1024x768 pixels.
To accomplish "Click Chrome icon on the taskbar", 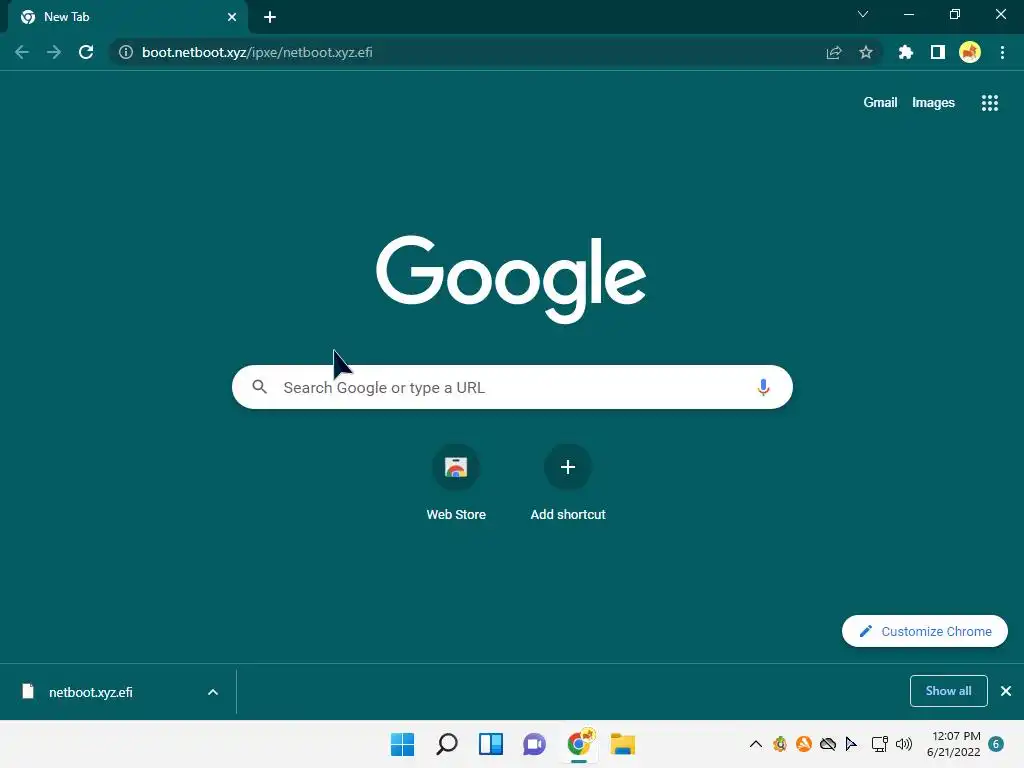I will (579, 744).
